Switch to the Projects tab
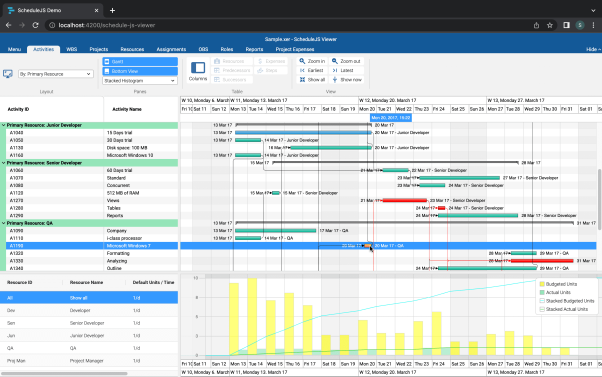The width and height of the screenshot is (602, 377). coord(99,49)
